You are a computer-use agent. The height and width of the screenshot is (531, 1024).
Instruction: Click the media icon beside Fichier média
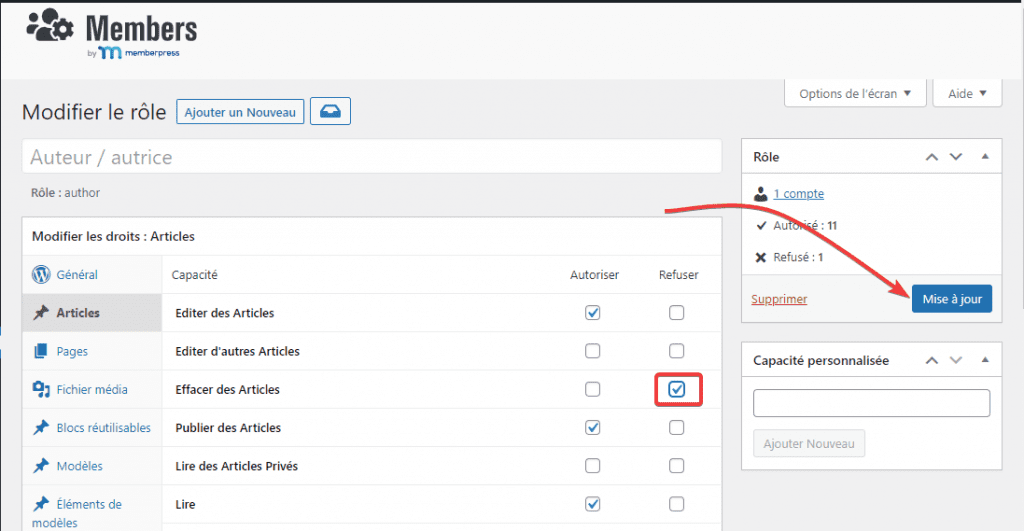pyautogui.click(x=41, y=389)
